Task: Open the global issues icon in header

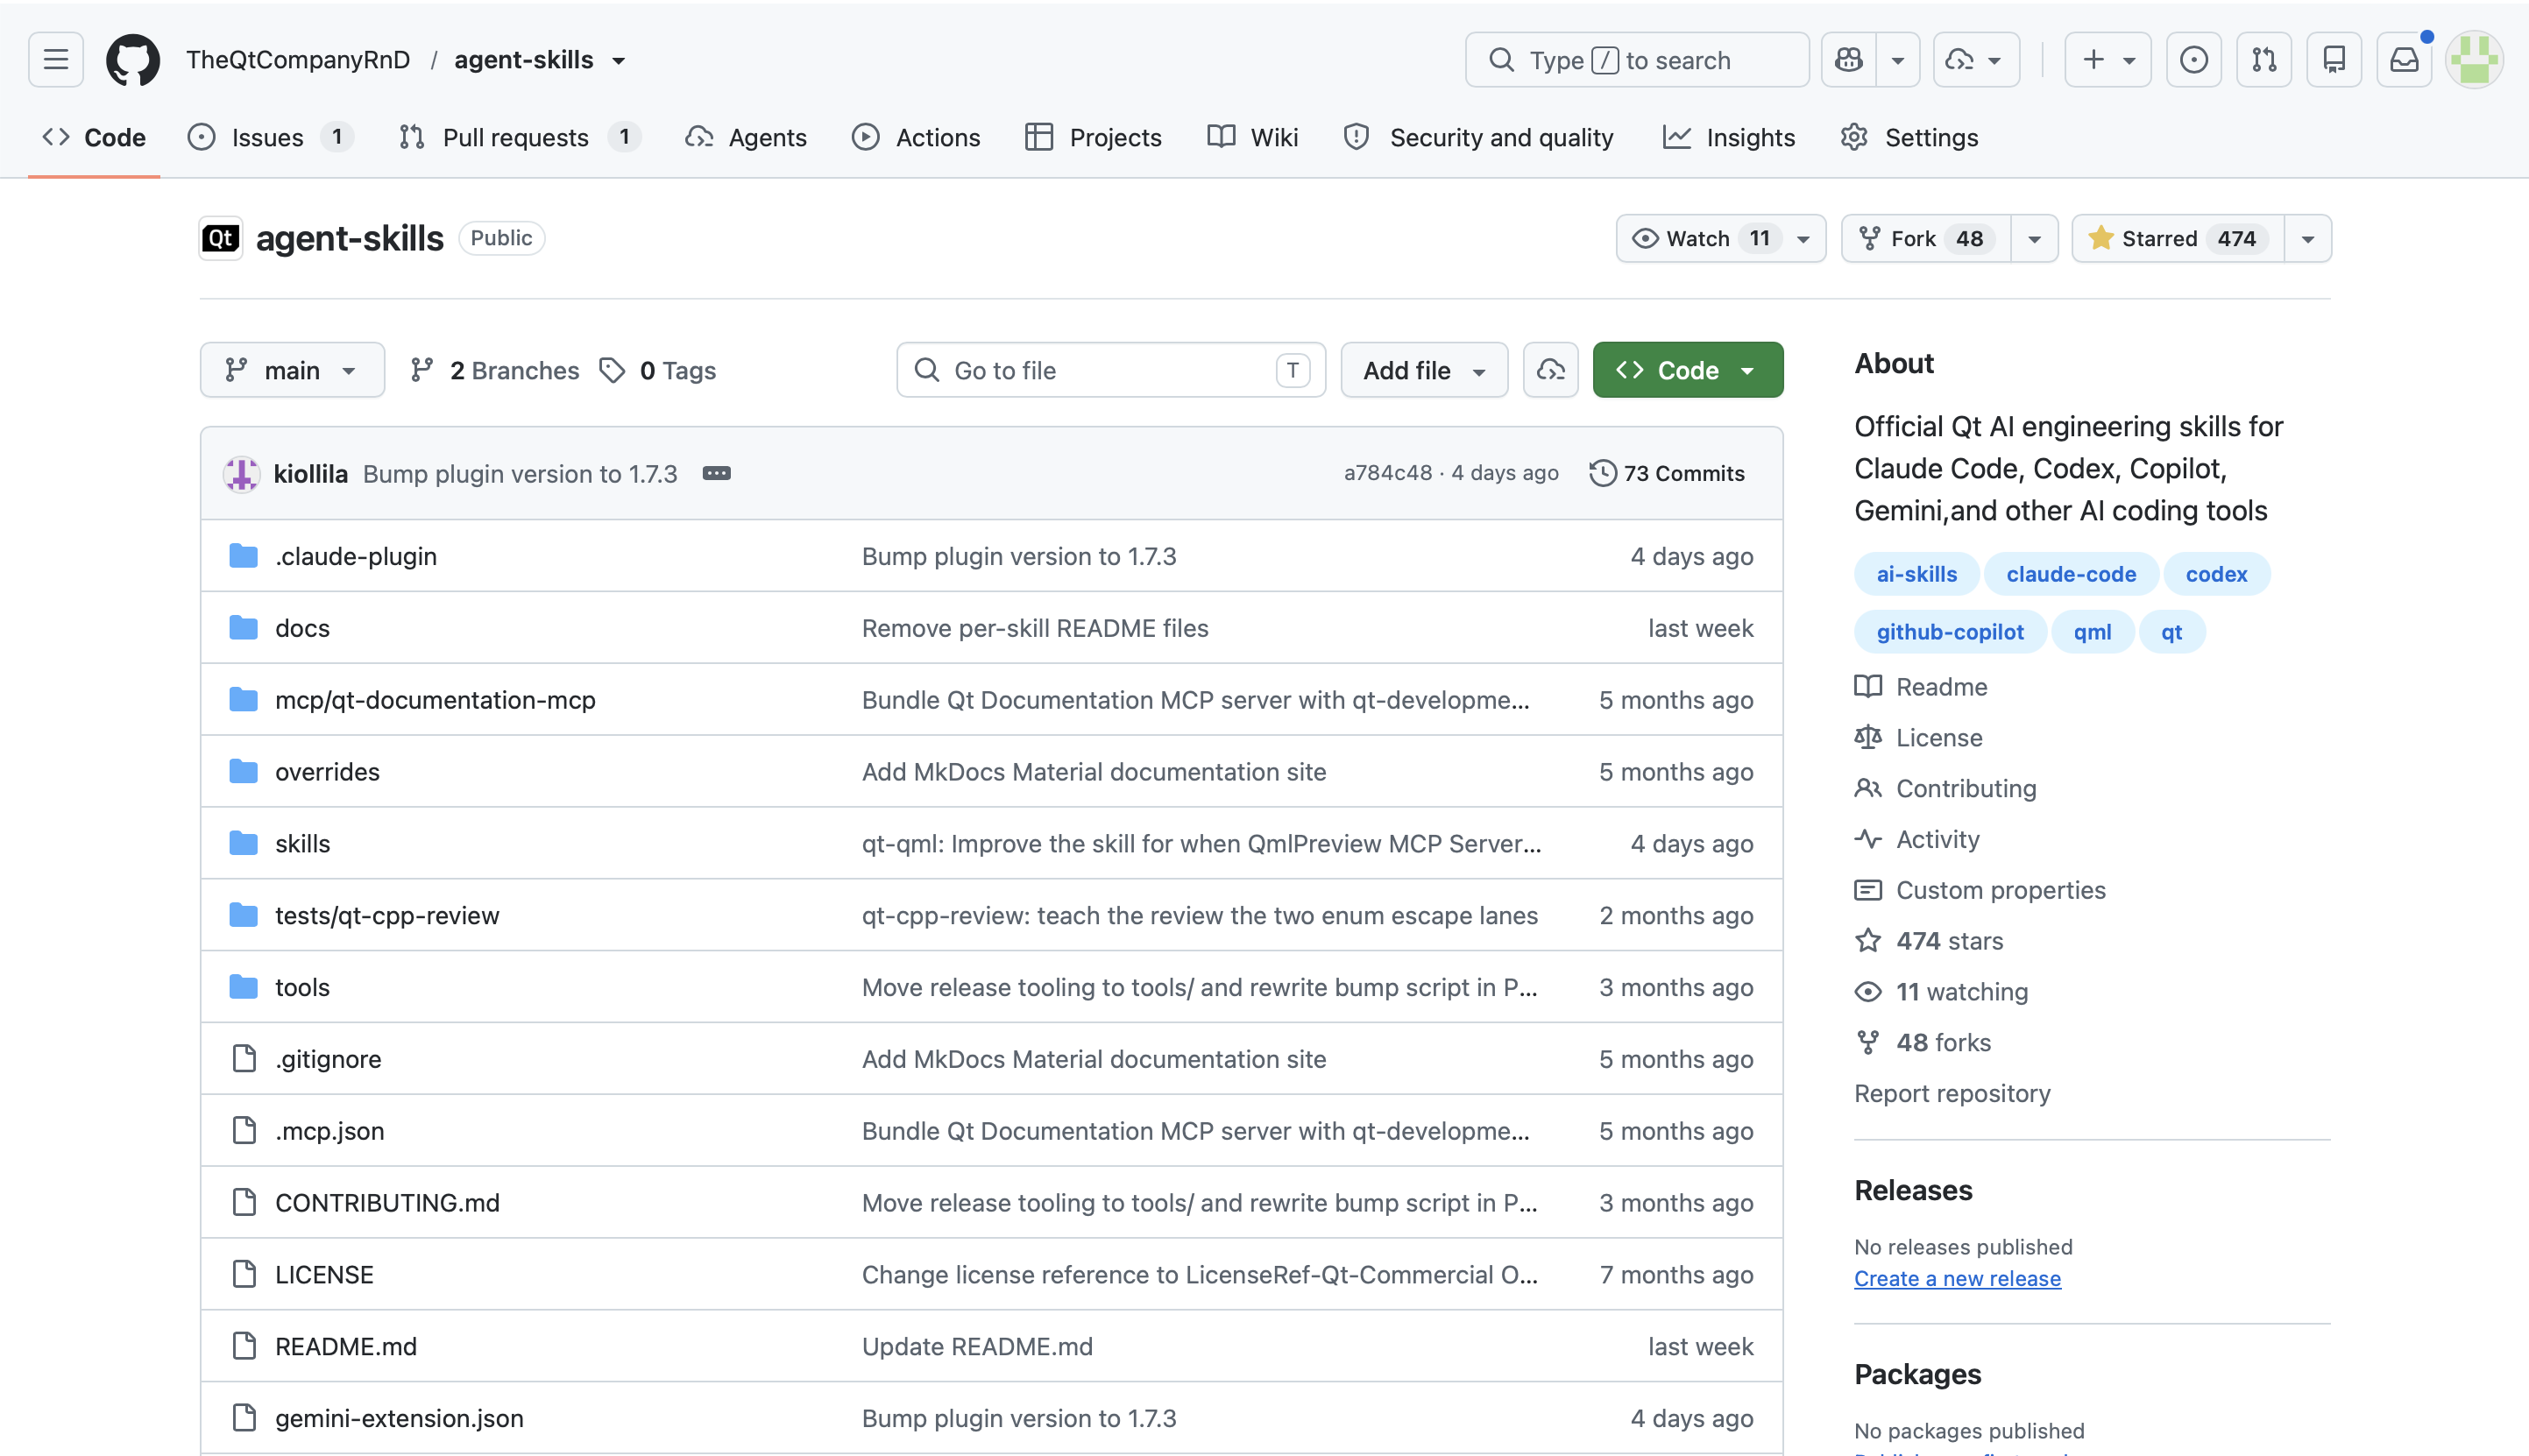Action: (x=2193, y=60)
